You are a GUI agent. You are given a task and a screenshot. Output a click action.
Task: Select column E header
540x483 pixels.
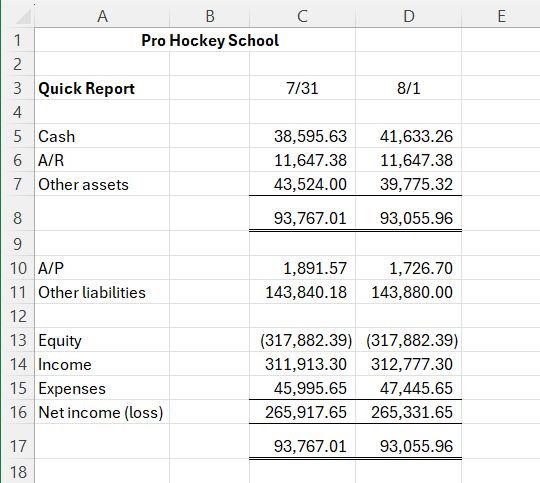pyautogui.click(x=501, y=16)
